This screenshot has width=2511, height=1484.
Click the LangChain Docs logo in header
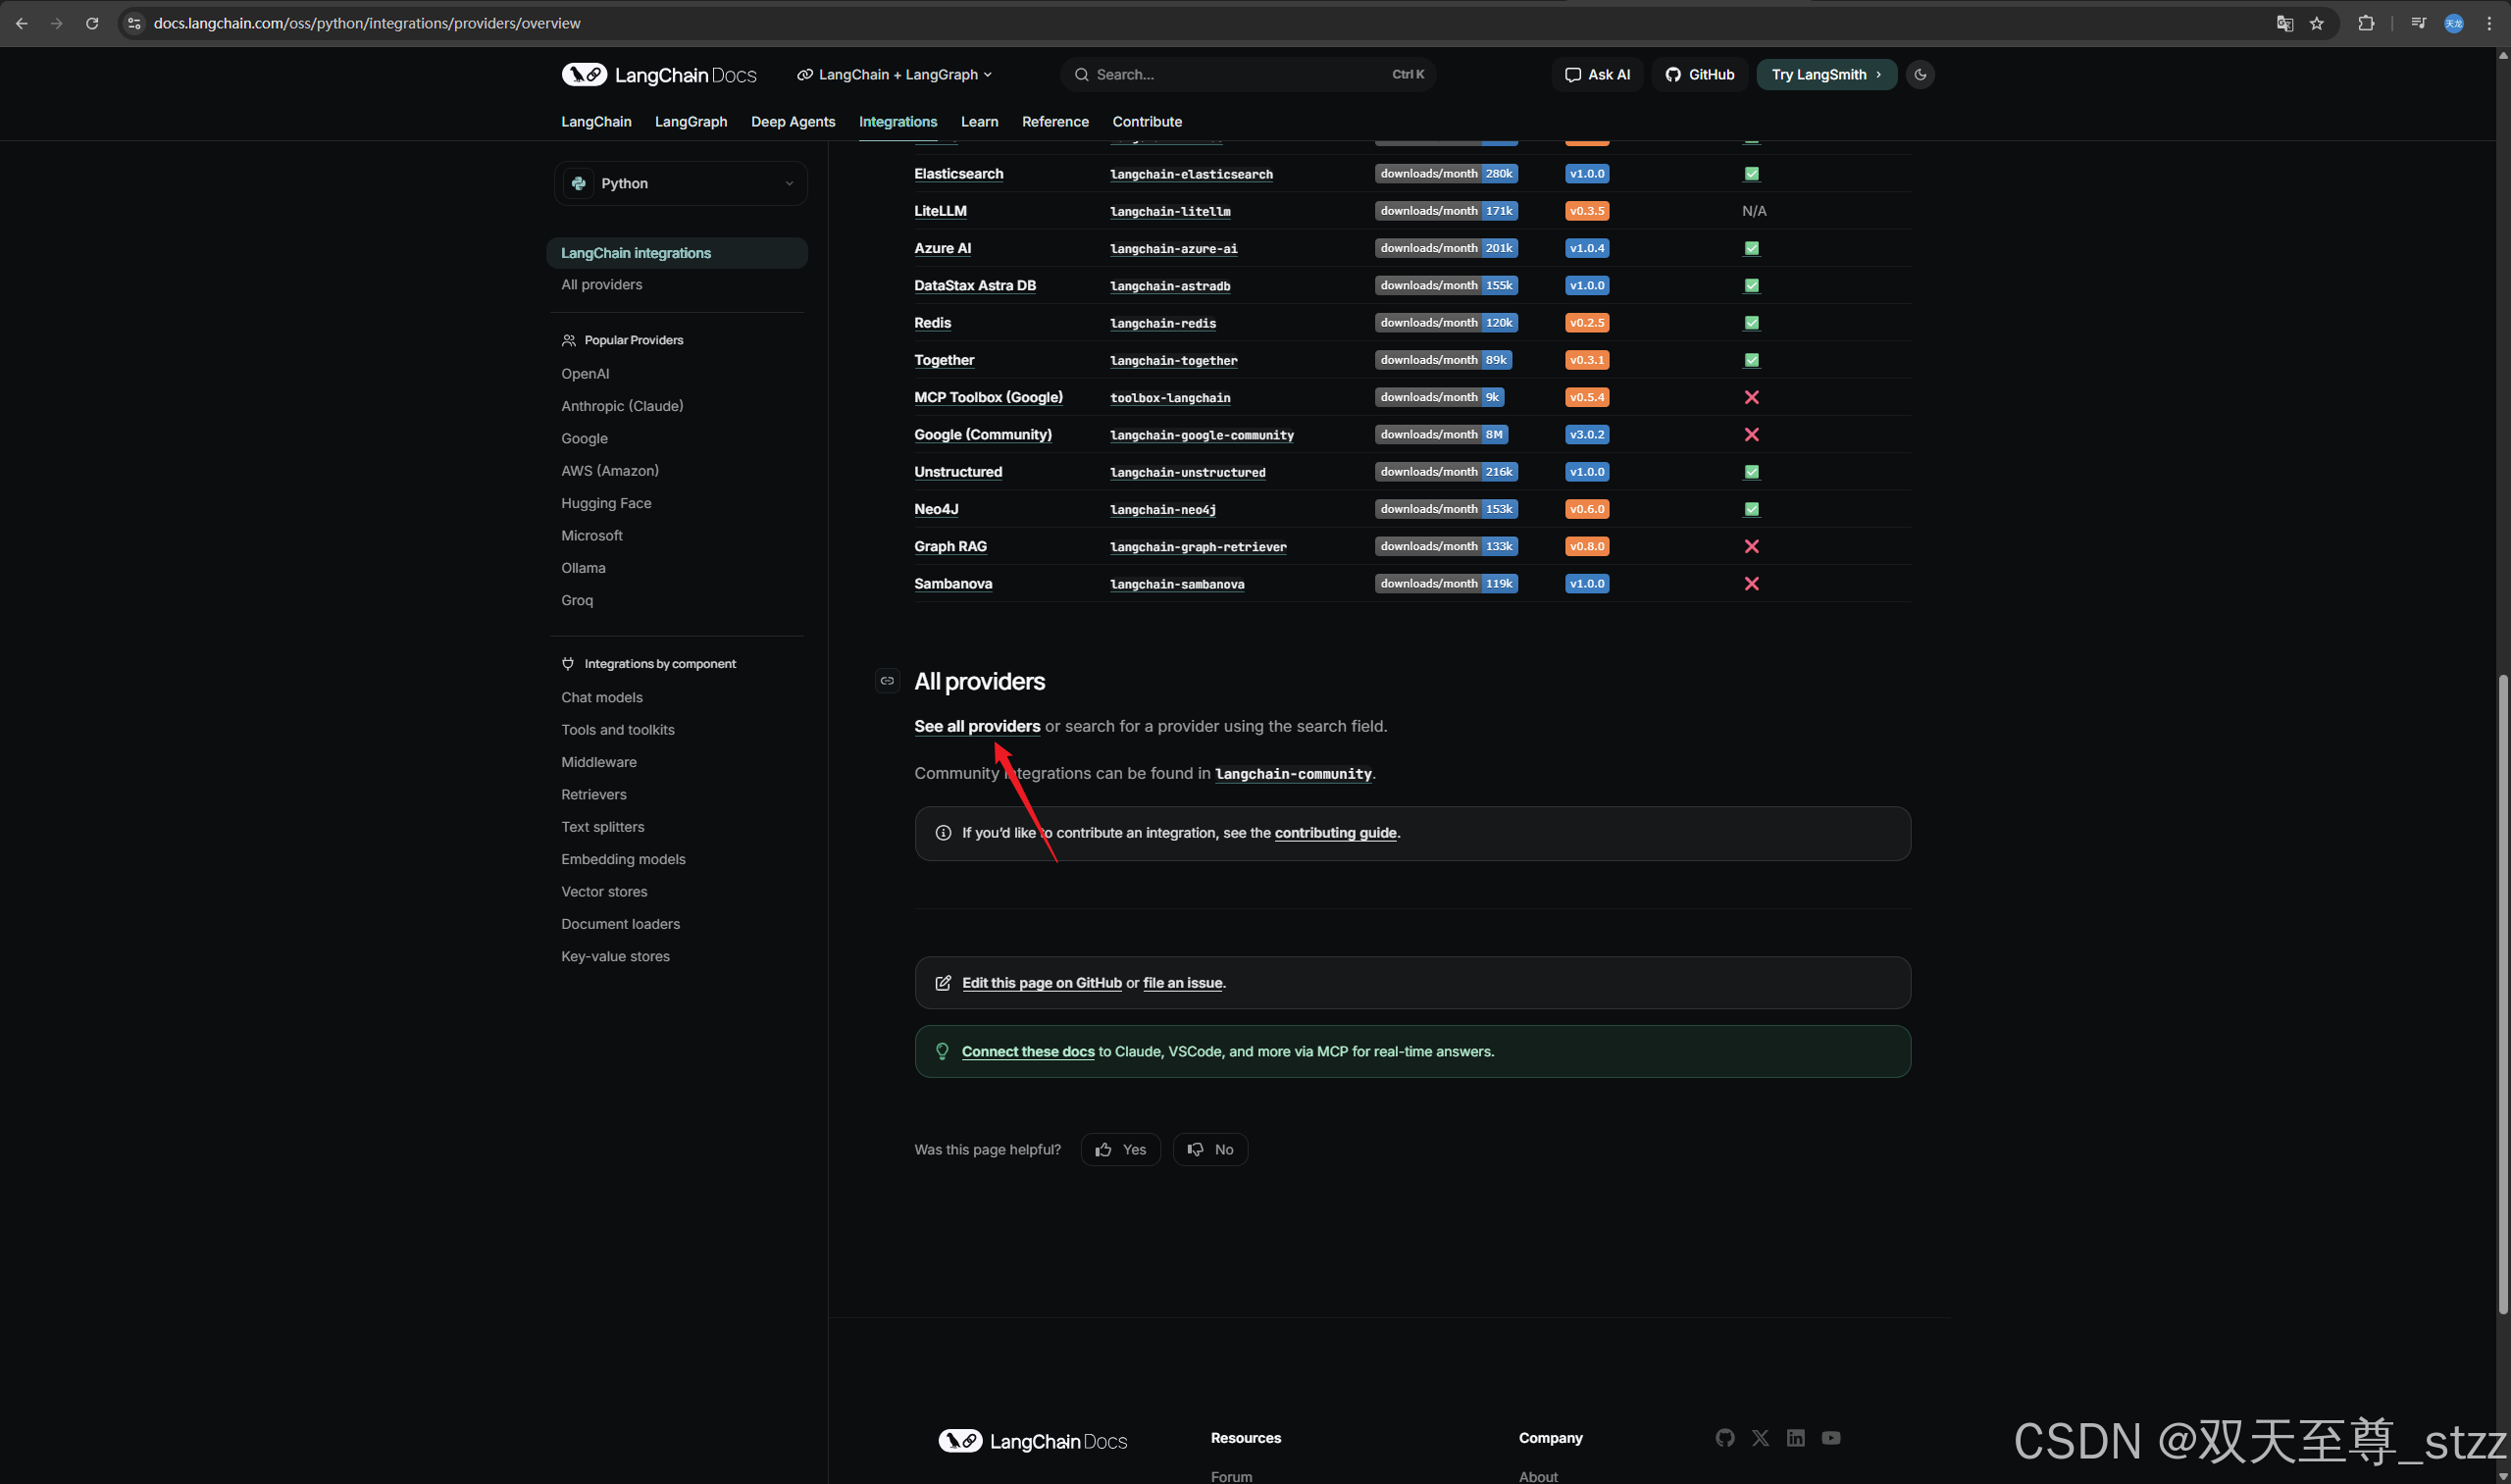(x=659, y=75)
